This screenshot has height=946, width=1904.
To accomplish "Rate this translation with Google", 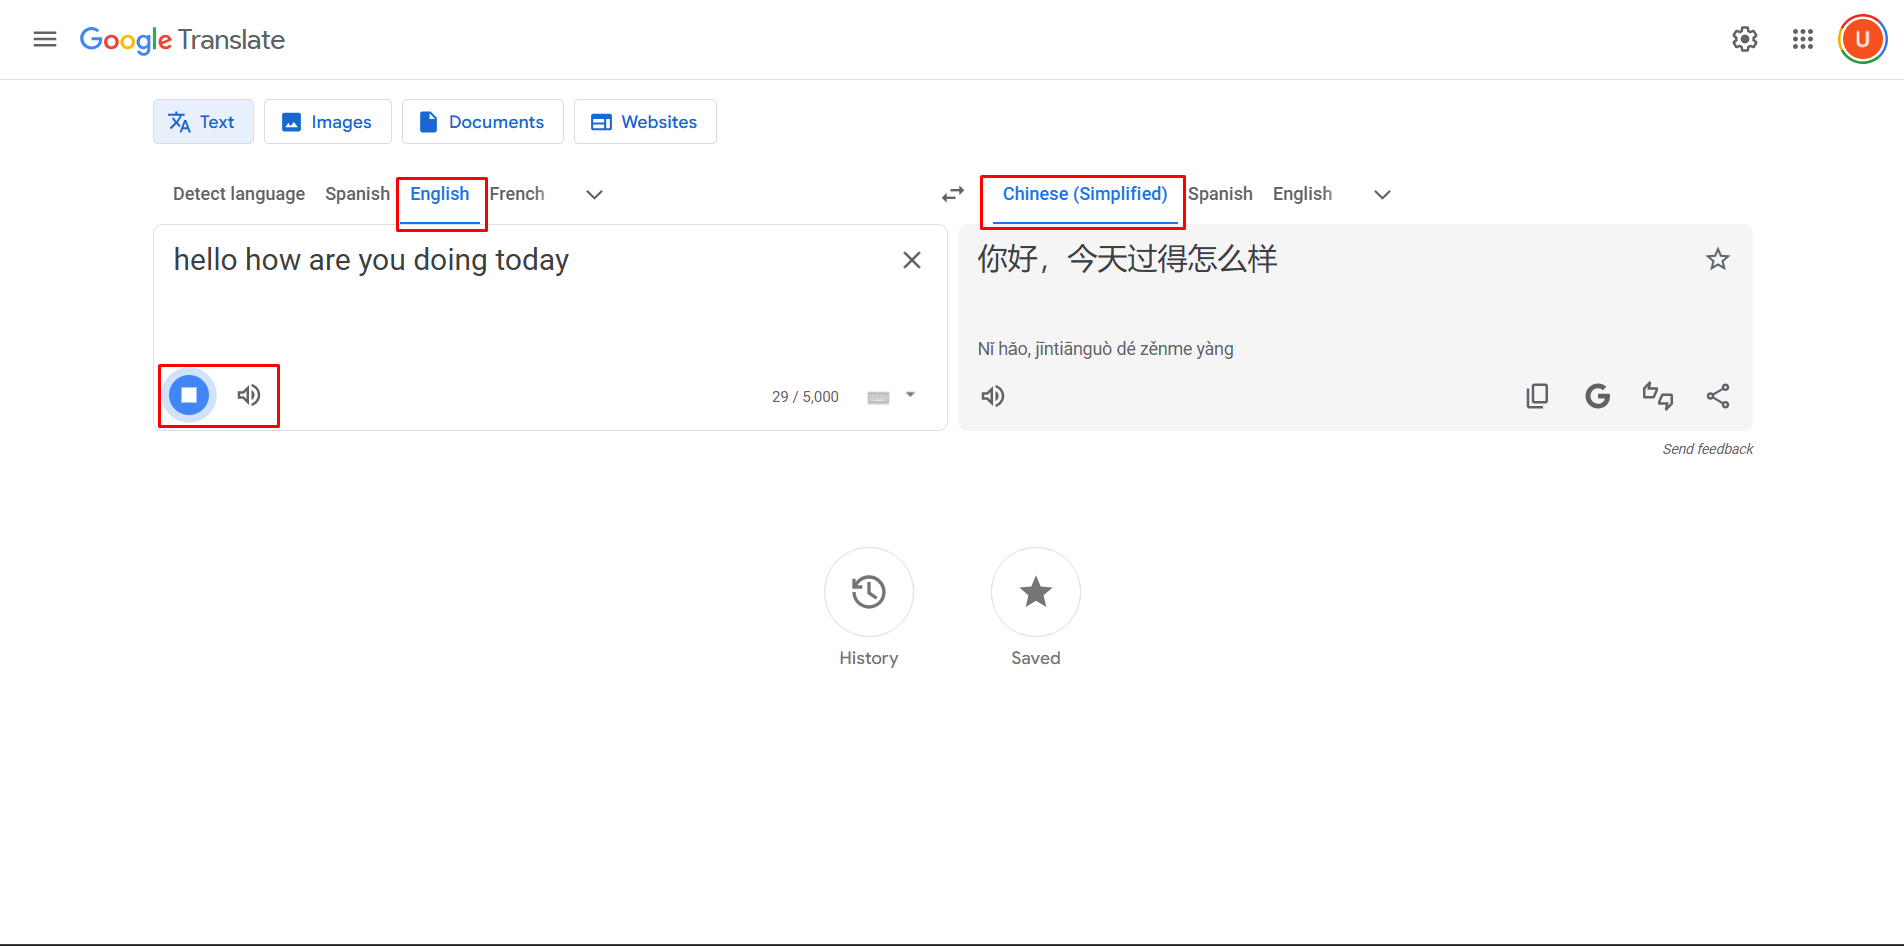I will pos(1597,396).
